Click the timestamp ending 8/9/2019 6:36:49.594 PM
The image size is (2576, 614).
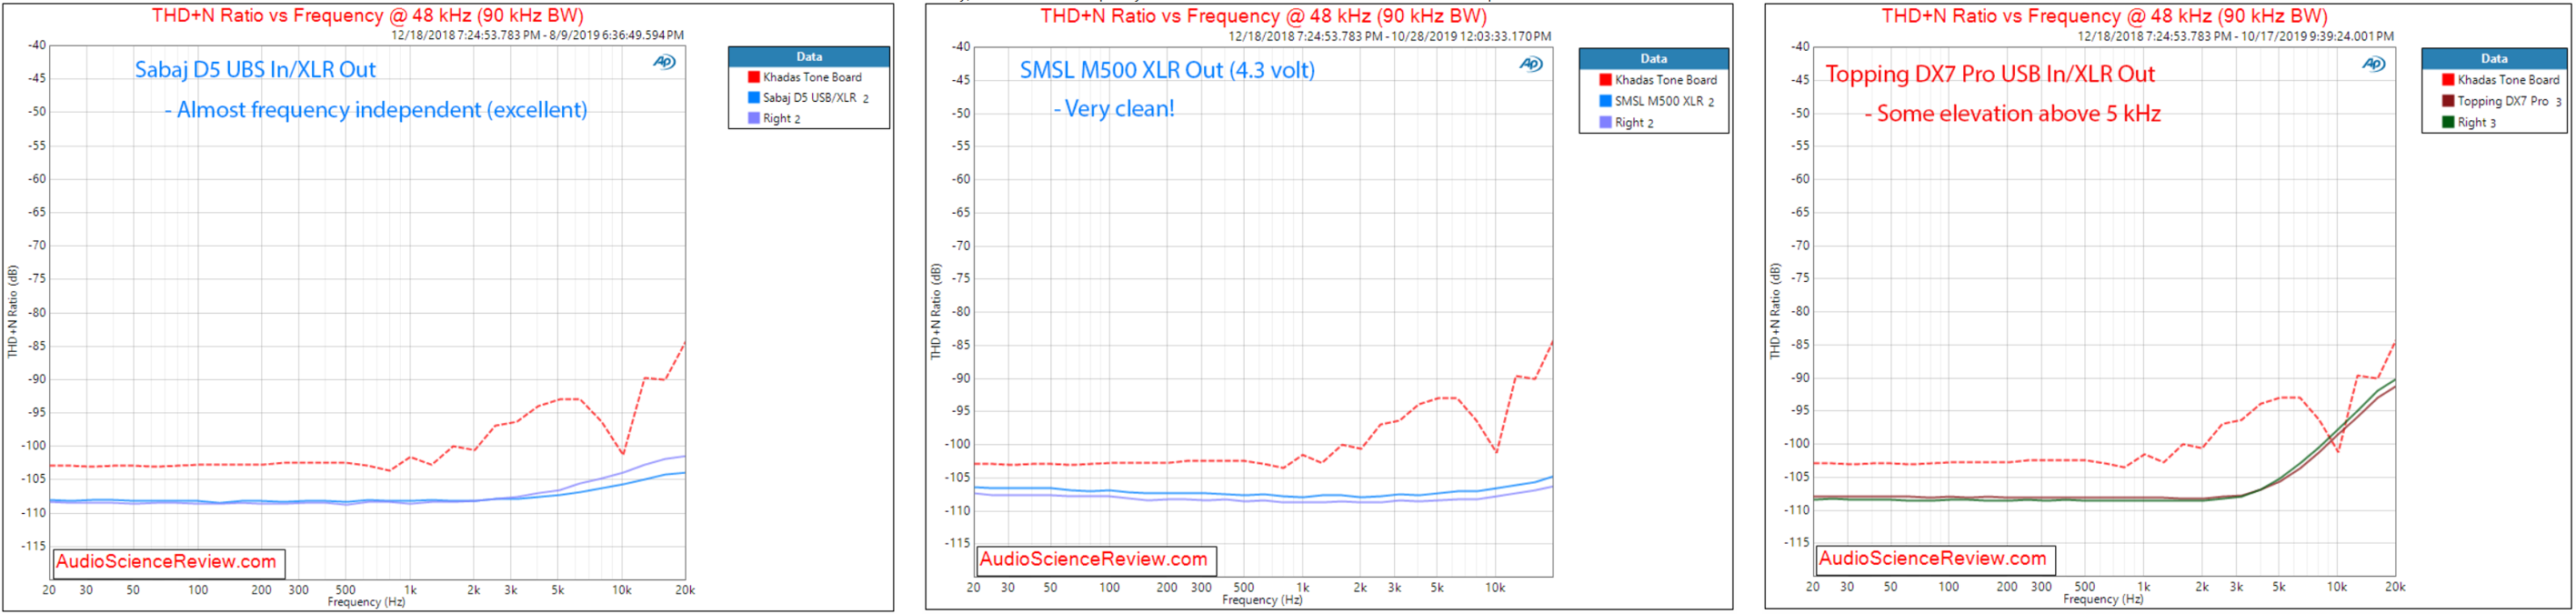(538, 35)
